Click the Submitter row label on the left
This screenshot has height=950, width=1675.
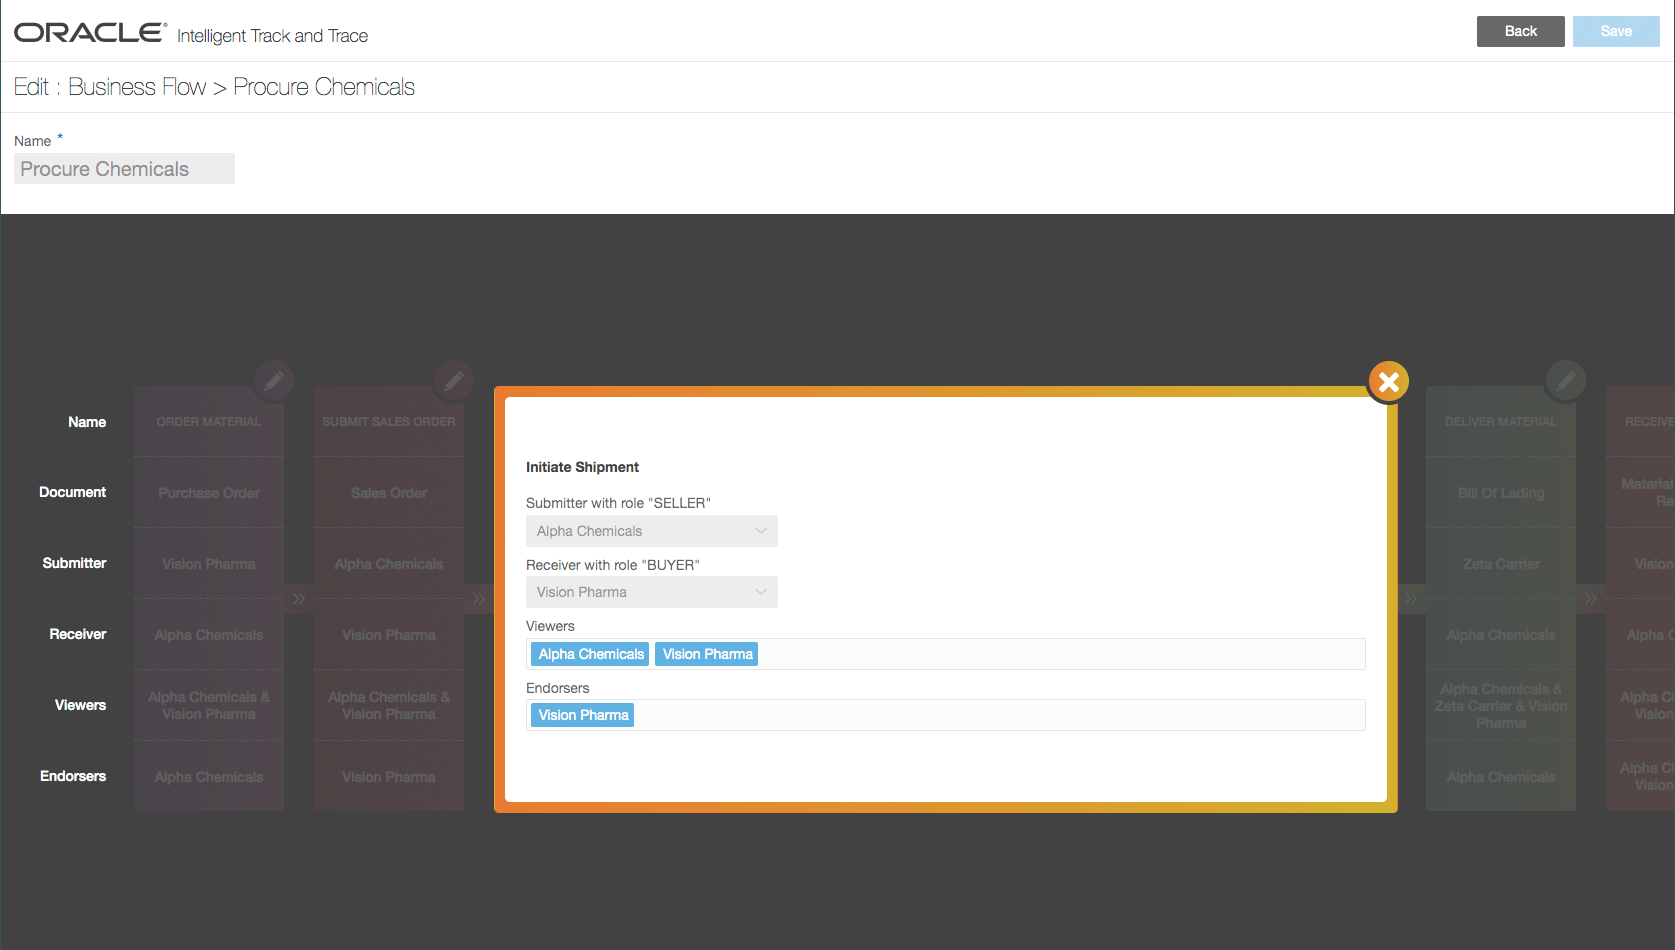[74, 563]
